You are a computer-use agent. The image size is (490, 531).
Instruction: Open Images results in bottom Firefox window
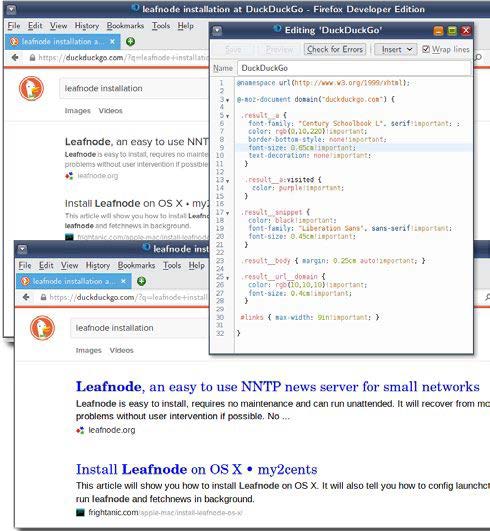88,350
